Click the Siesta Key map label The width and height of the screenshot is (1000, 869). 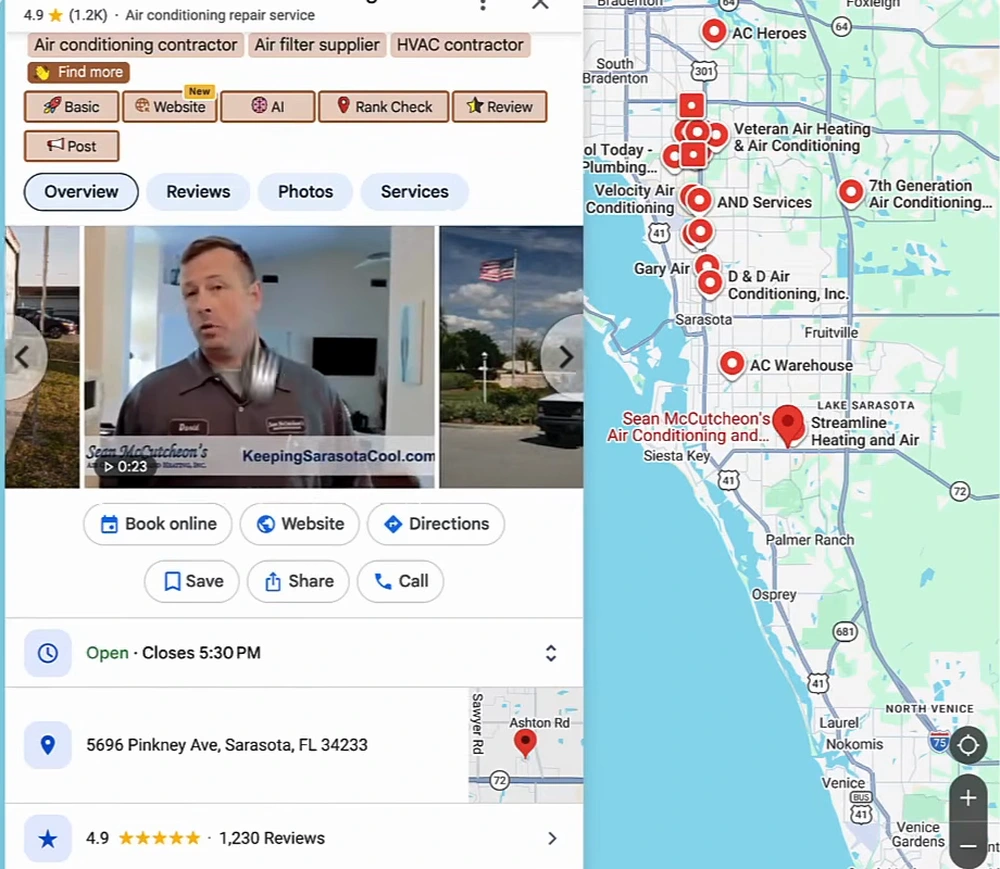tap(677, 456)
